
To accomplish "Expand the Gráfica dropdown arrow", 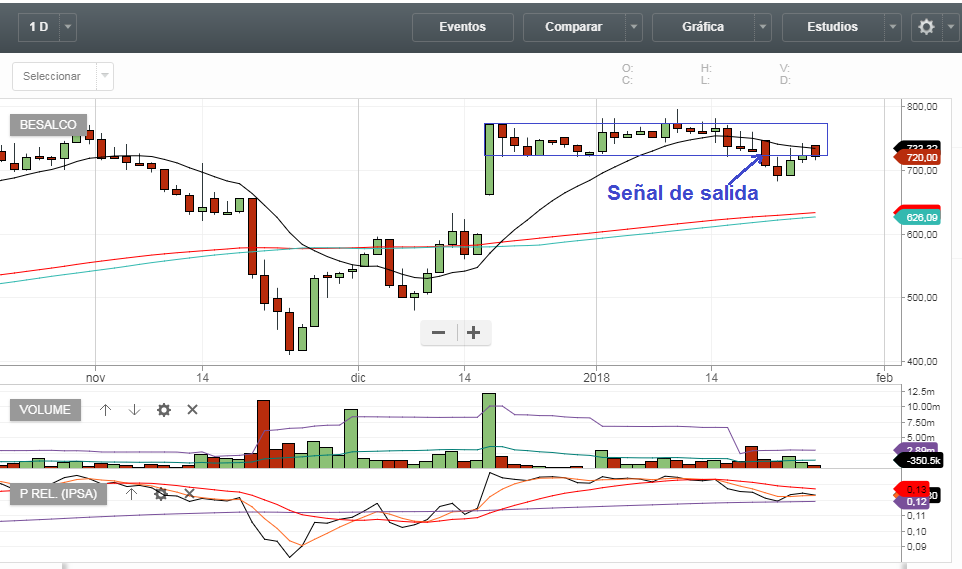I will pos(763,27).
